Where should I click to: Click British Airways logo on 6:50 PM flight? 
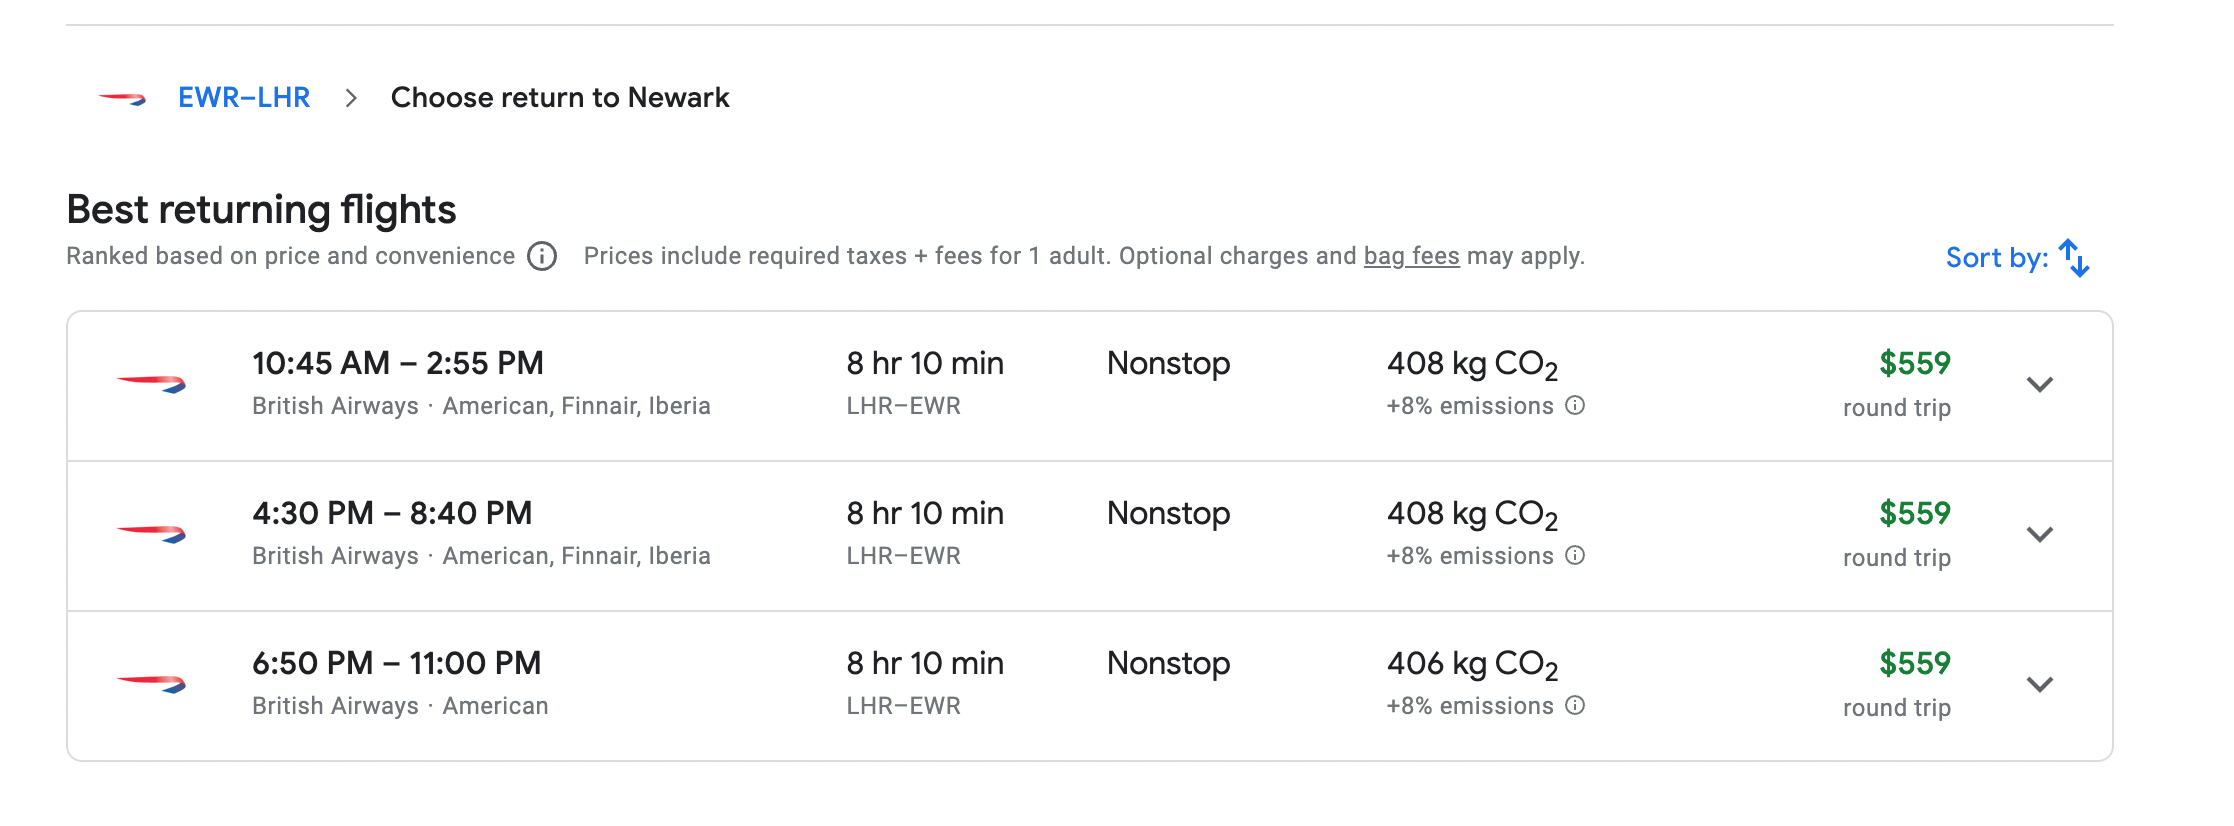151,684
